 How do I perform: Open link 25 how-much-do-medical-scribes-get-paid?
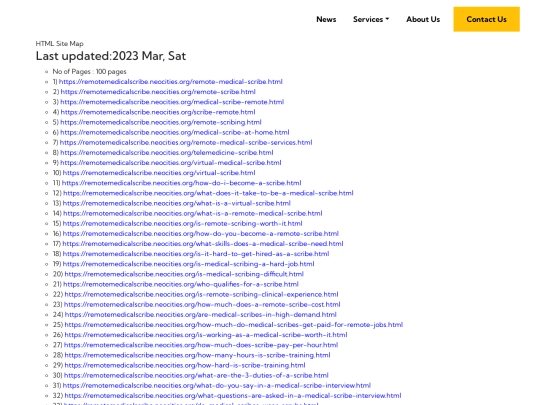234,325
